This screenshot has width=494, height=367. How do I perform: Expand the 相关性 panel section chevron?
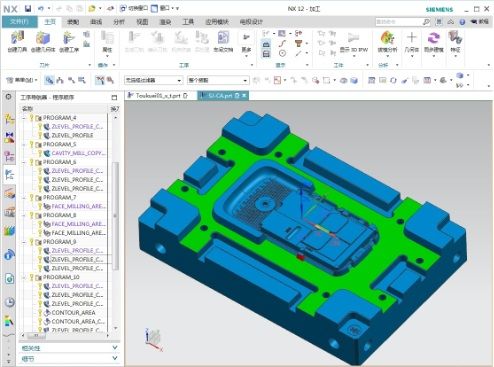[115, 348]
